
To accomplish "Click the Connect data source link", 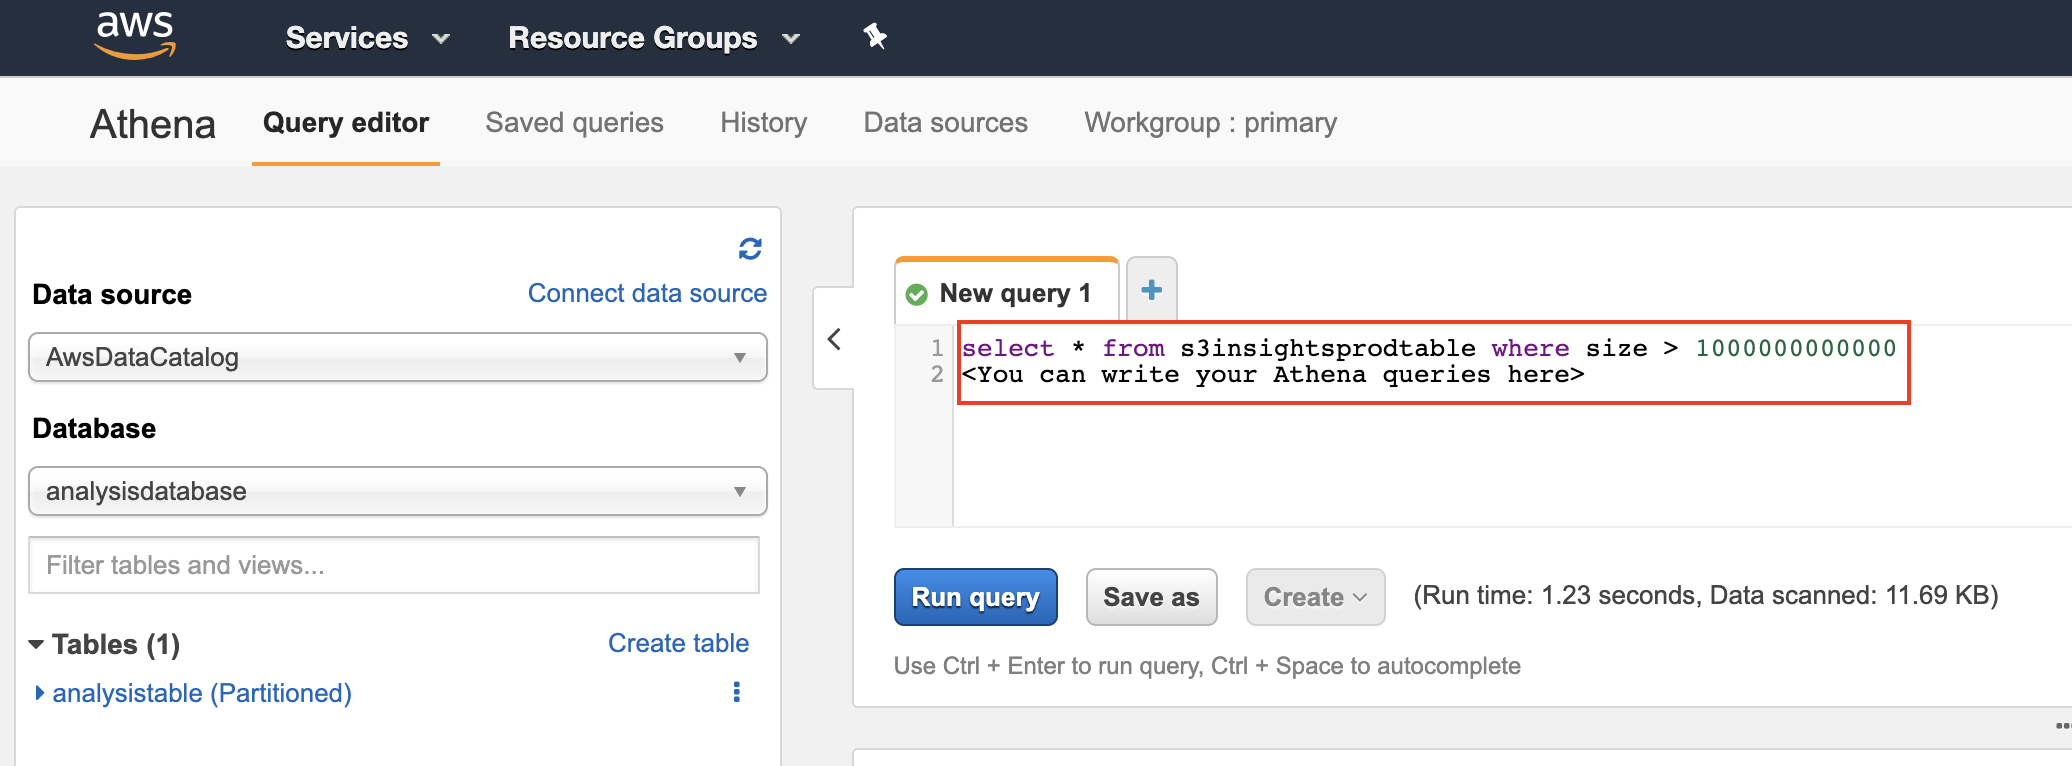I will tap(647, 293).
